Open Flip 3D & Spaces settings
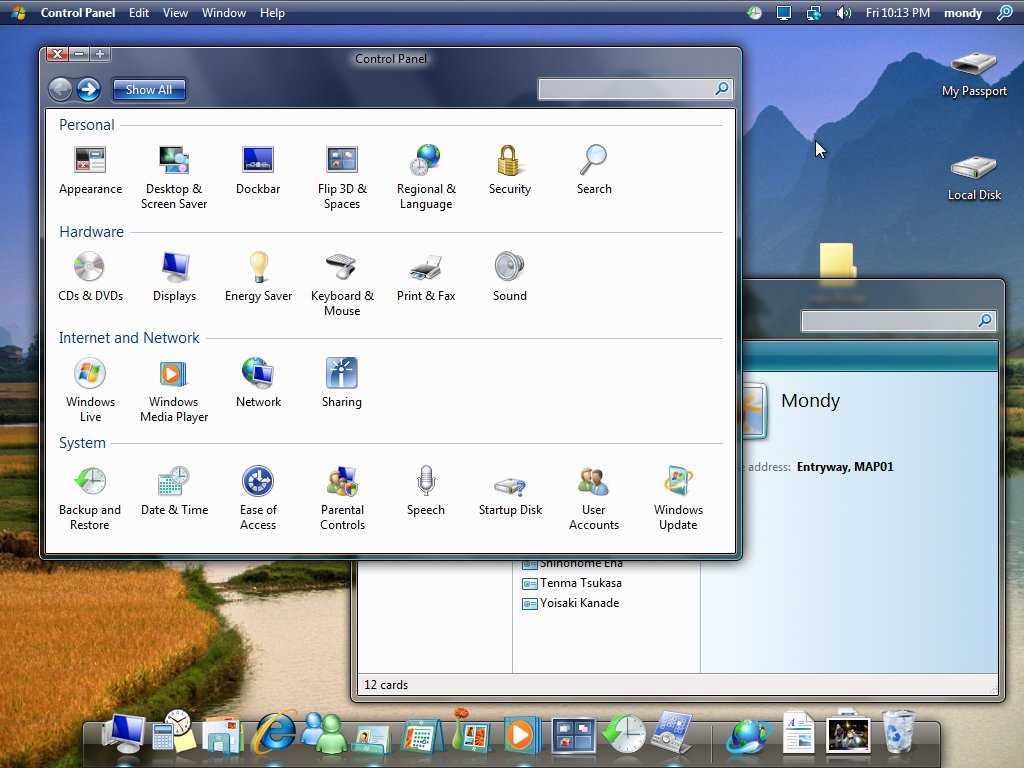The width and height of the screenshot is (1024, 768). 342,160
